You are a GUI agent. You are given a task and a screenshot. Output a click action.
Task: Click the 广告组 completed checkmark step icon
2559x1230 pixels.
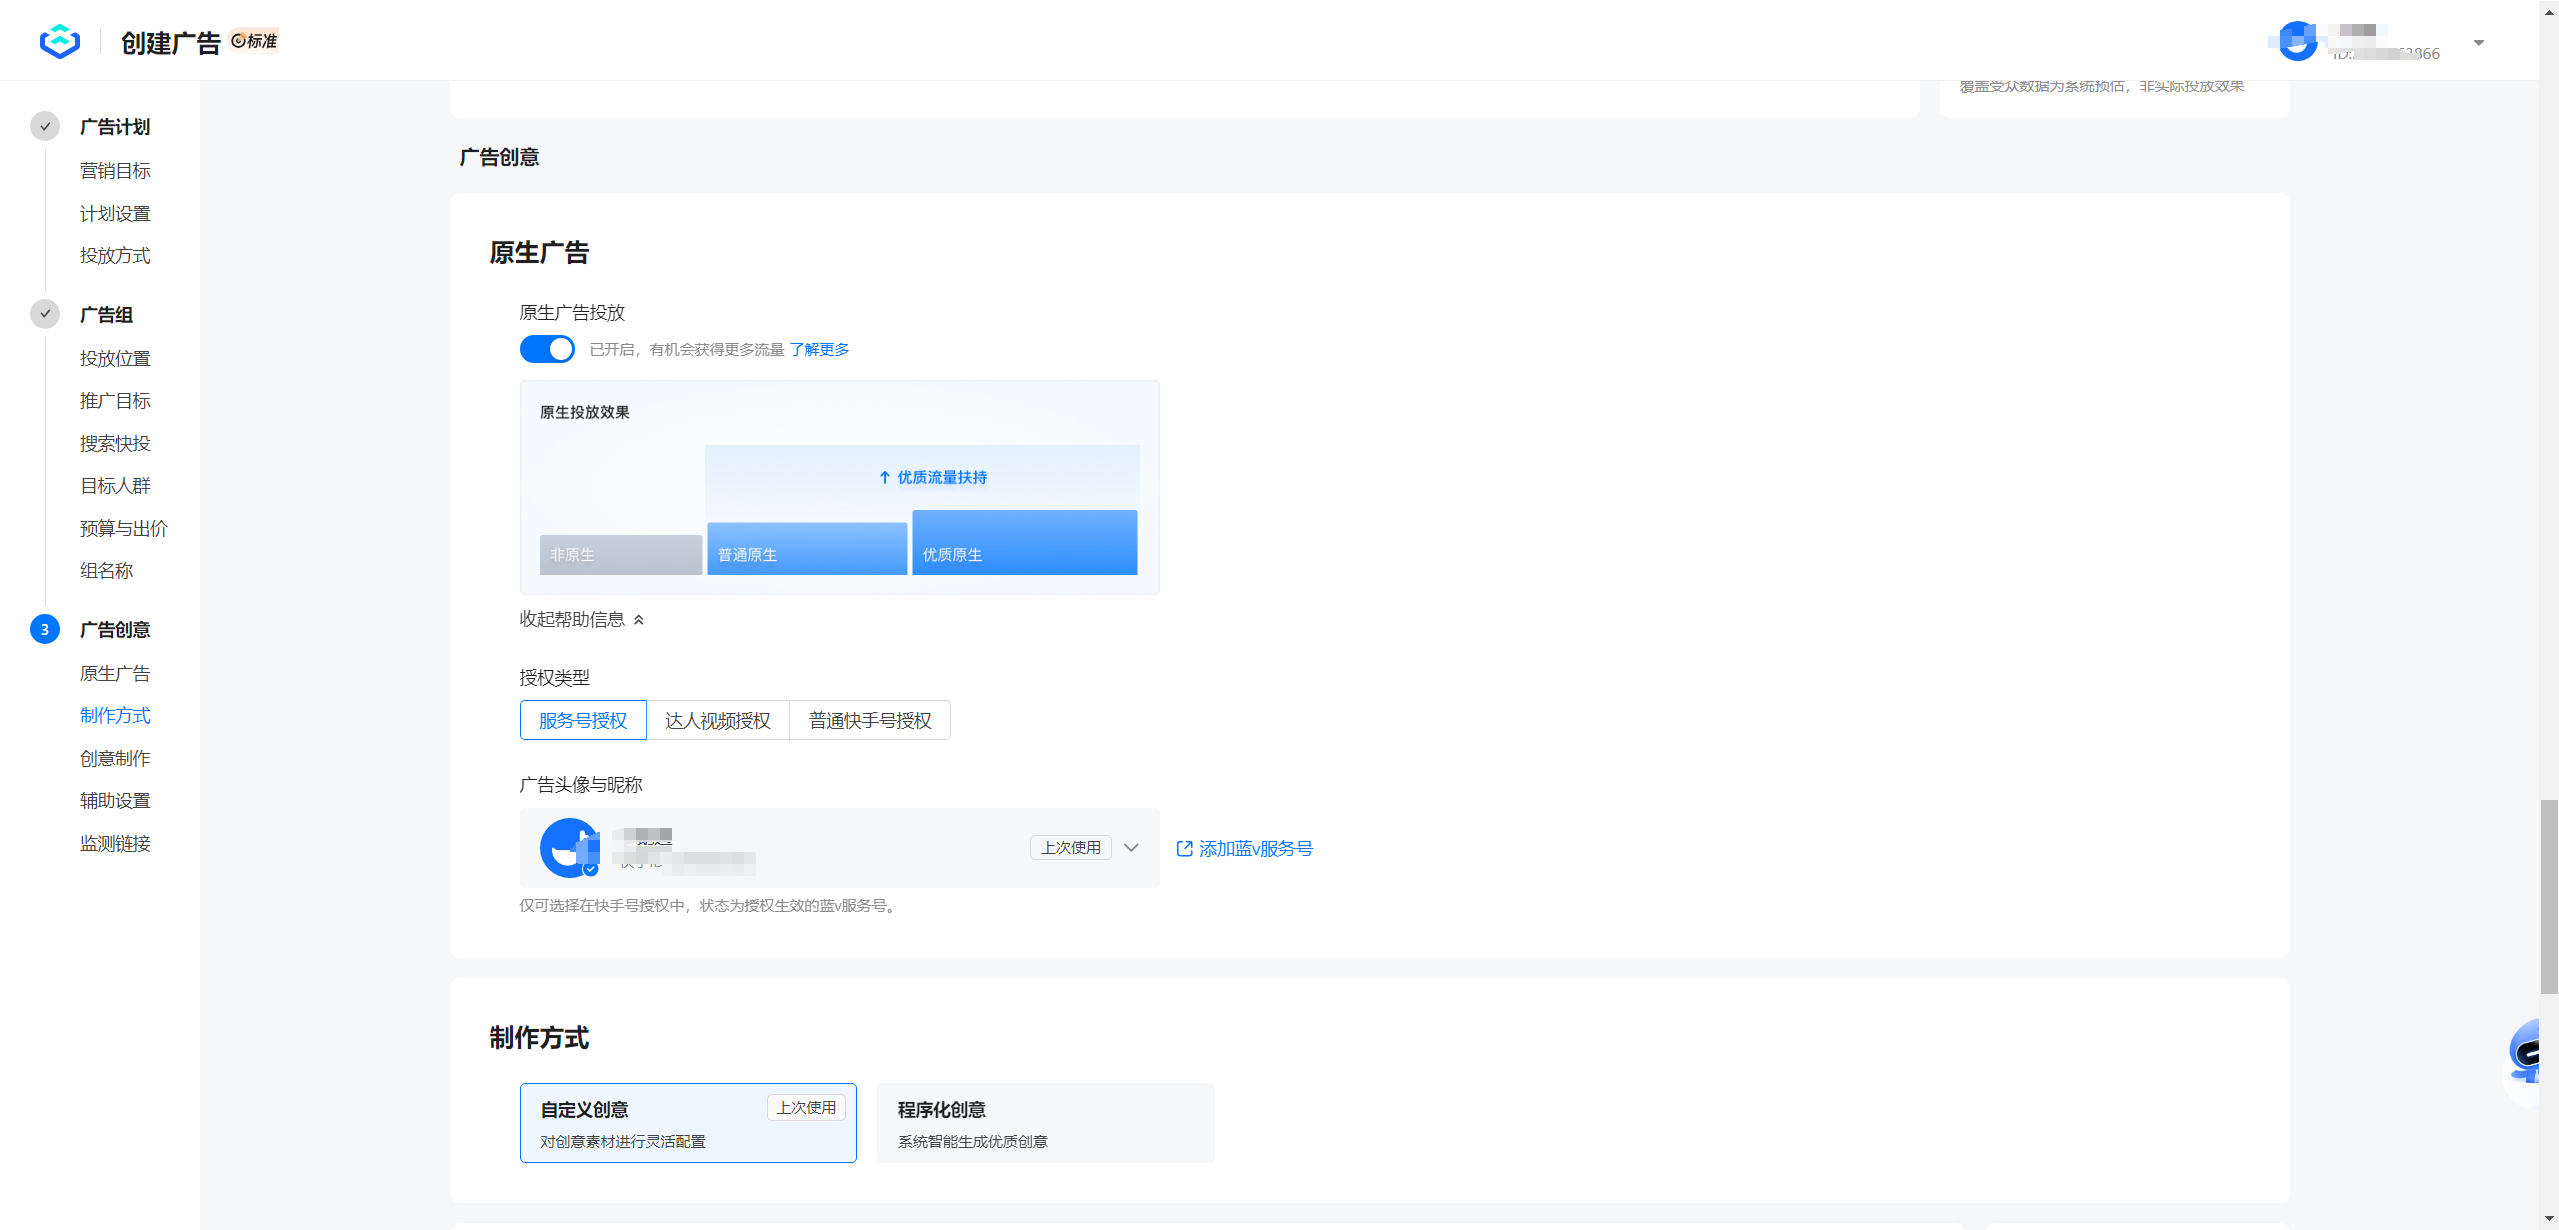pos(44,314)
